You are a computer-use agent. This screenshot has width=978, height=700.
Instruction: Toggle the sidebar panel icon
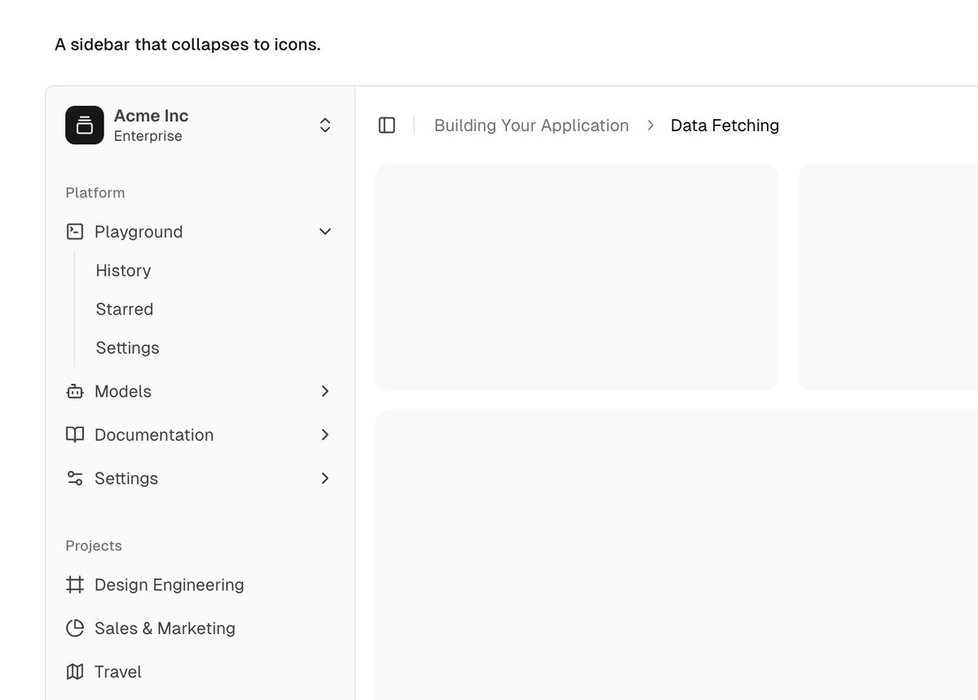(387, 125)
